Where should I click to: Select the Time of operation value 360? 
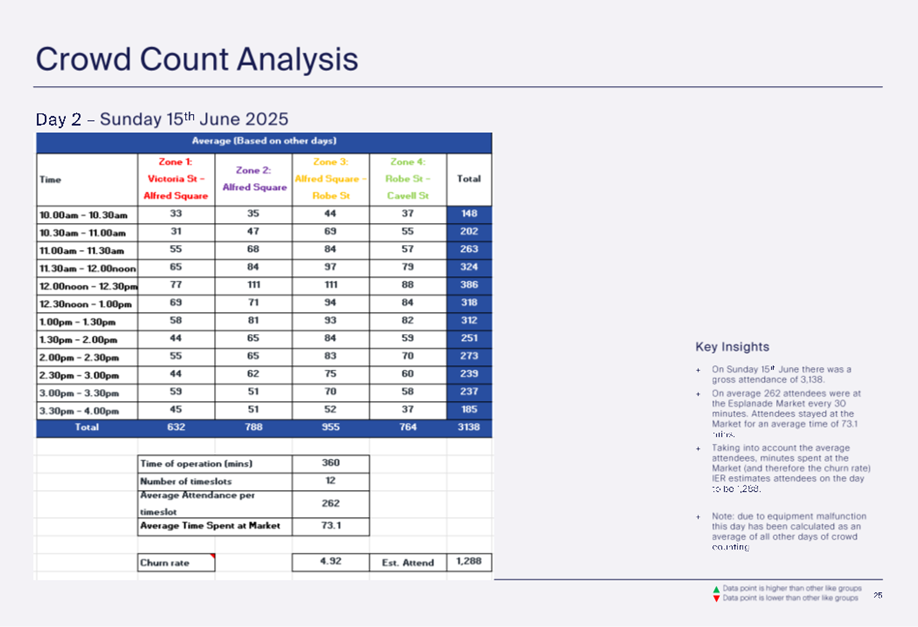331,463
